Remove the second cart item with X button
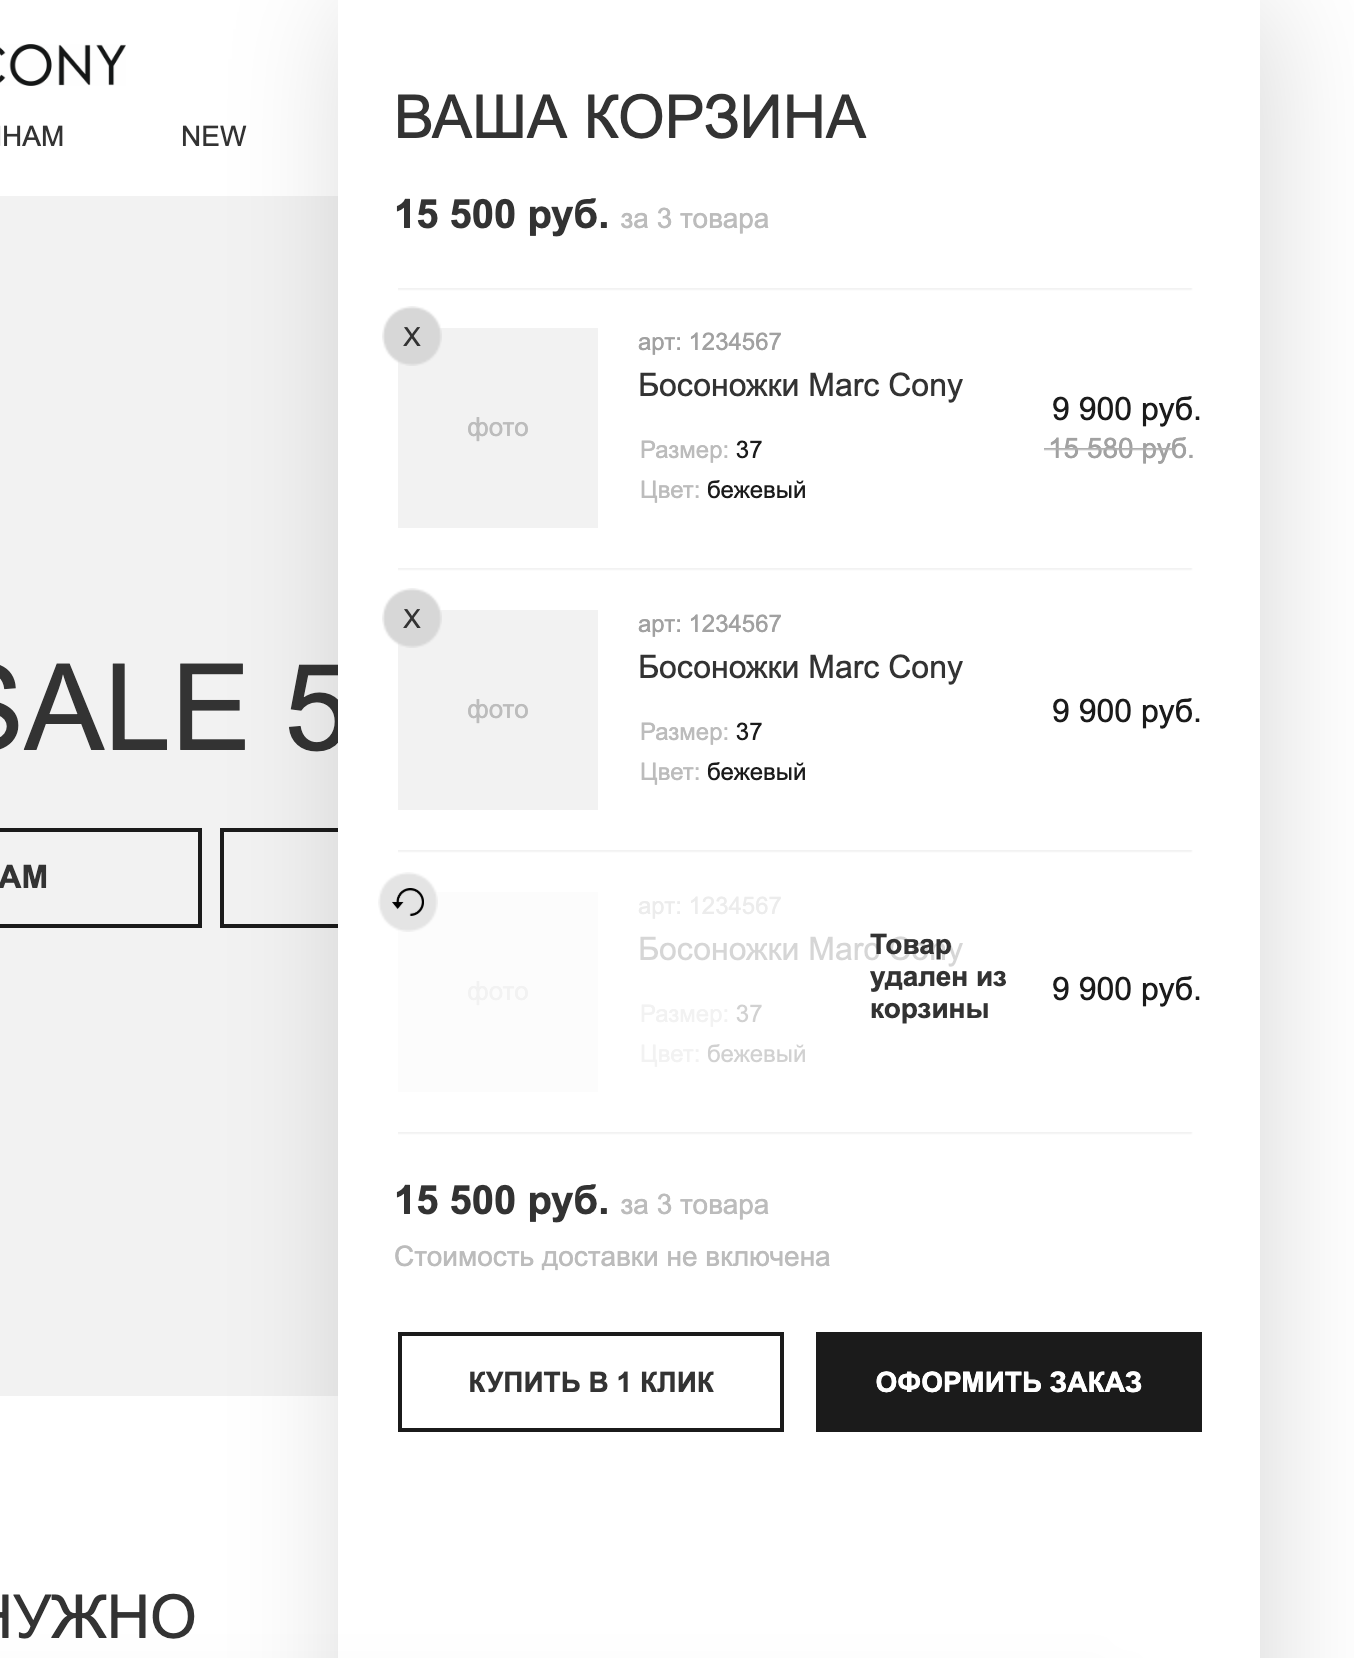Image resolution: width=1354 pixels, height=1658 pixels. tap(412, 619)
